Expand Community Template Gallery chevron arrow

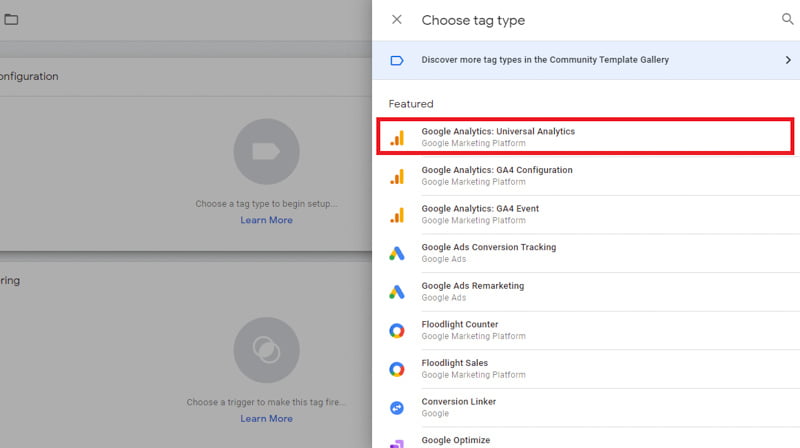coord(787,60)
